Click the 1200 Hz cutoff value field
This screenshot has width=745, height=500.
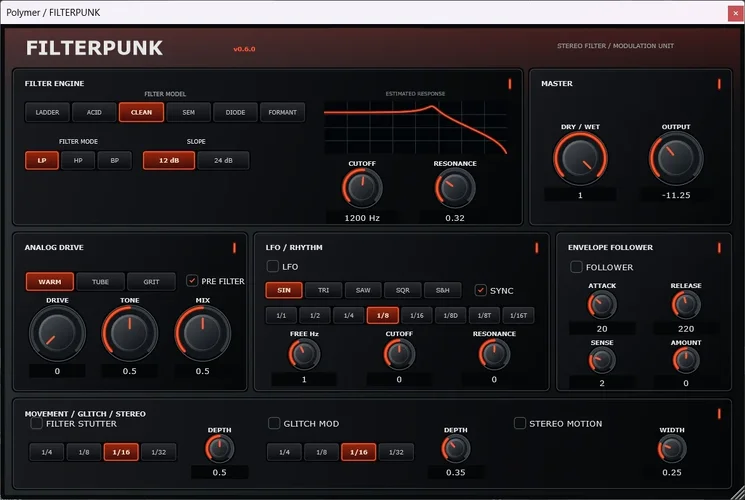(362, 218)
